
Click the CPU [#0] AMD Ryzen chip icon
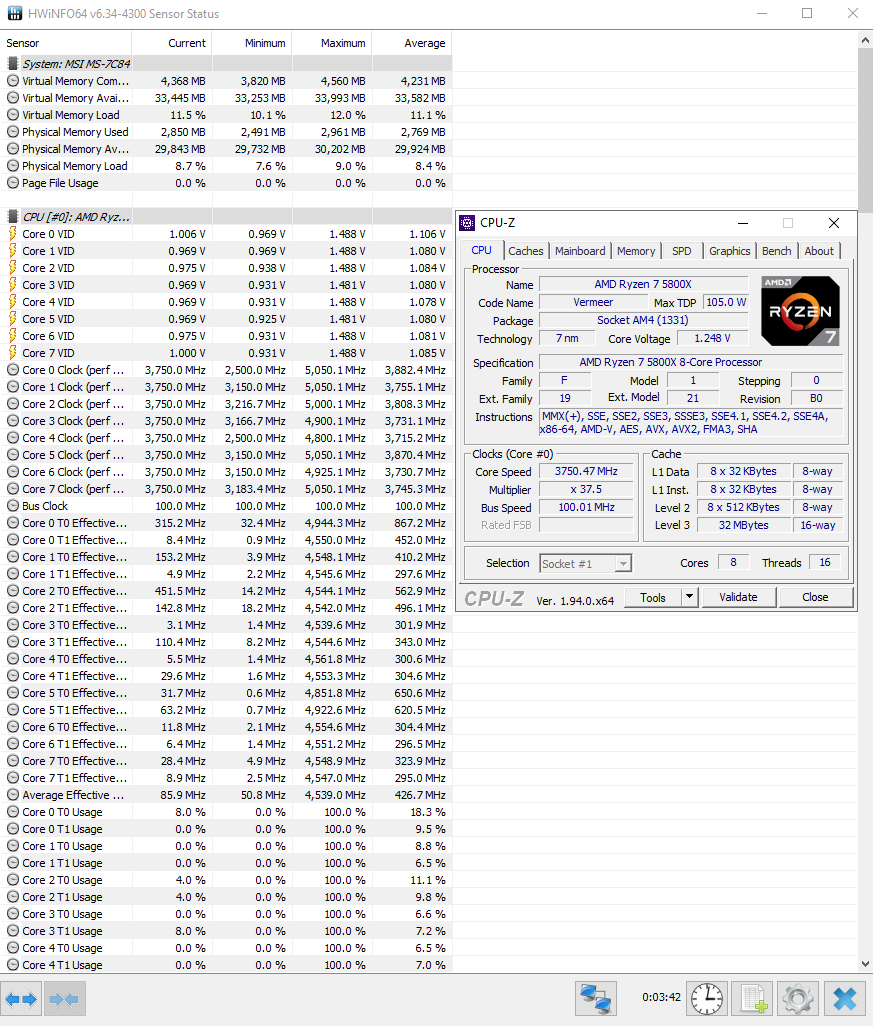[12, 217]
